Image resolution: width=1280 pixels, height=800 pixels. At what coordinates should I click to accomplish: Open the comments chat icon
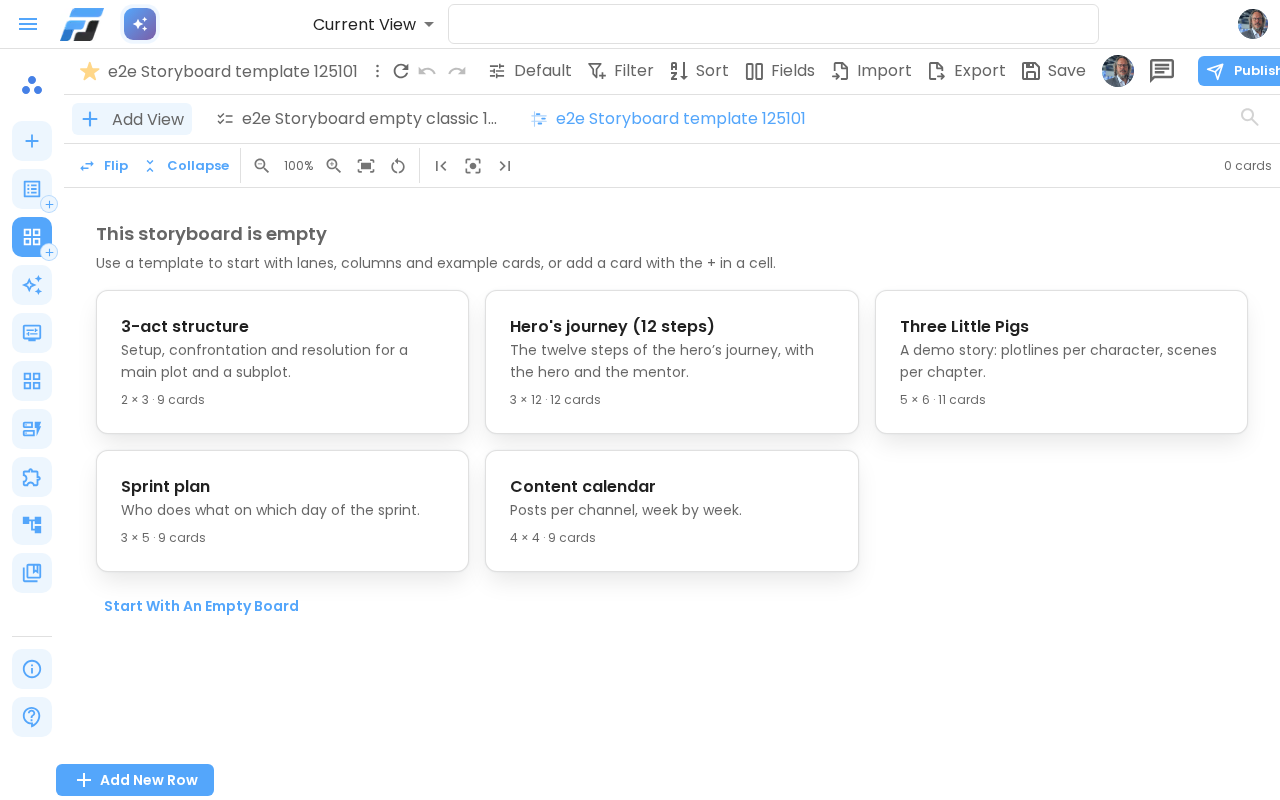click(1162, 71)
